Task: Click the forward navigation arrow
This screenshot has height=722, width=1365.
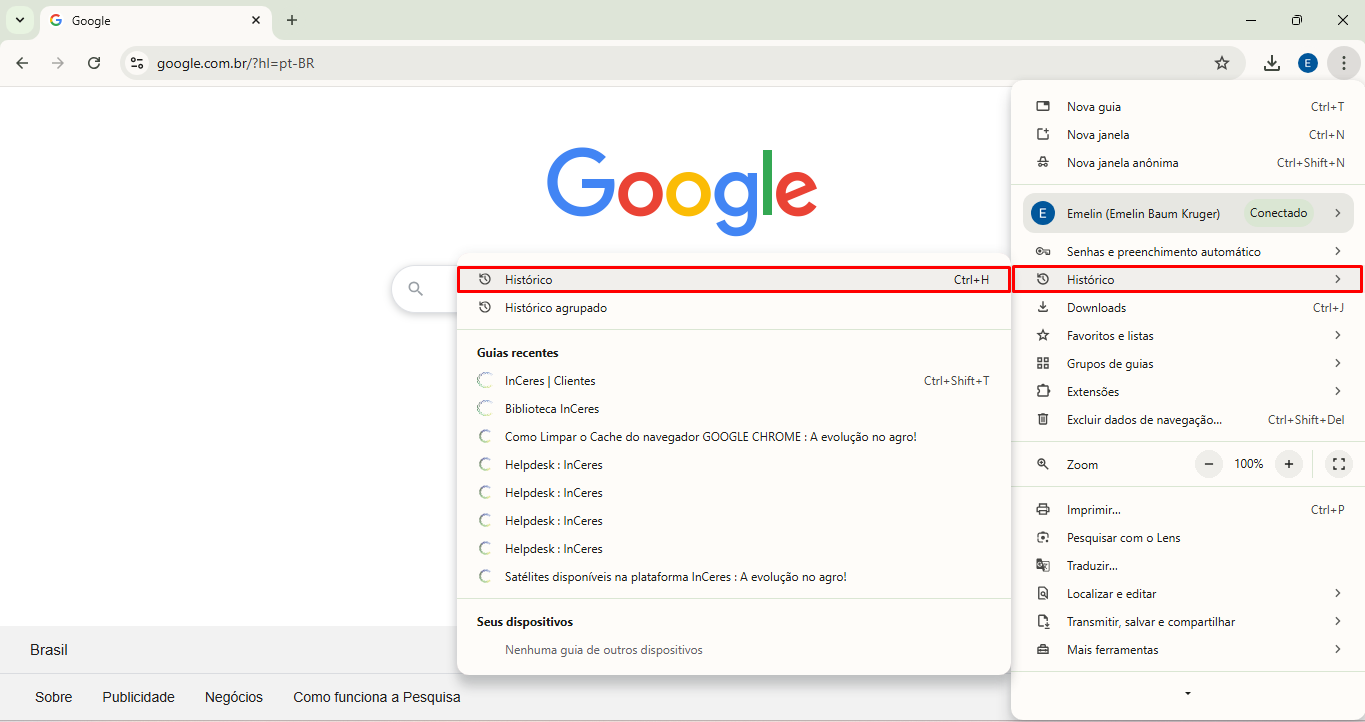Action: pos(58,63)
